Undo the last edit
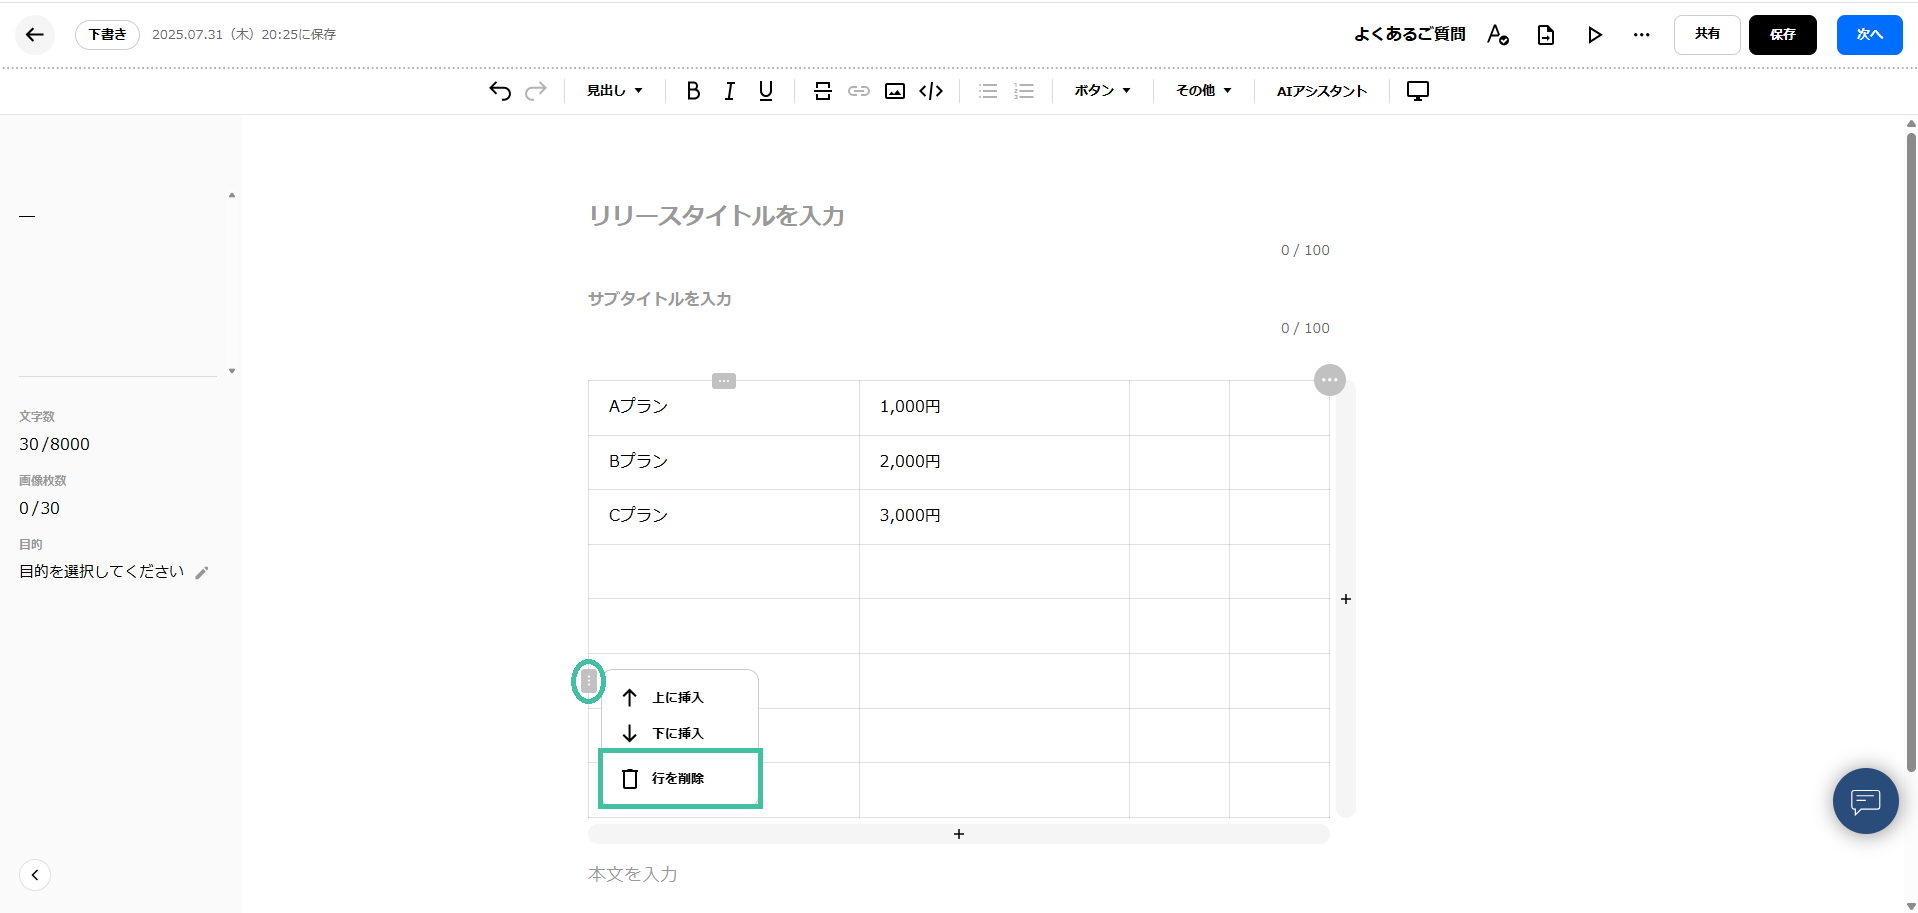The image size is (1918, 913). click(x=499, y=90)
